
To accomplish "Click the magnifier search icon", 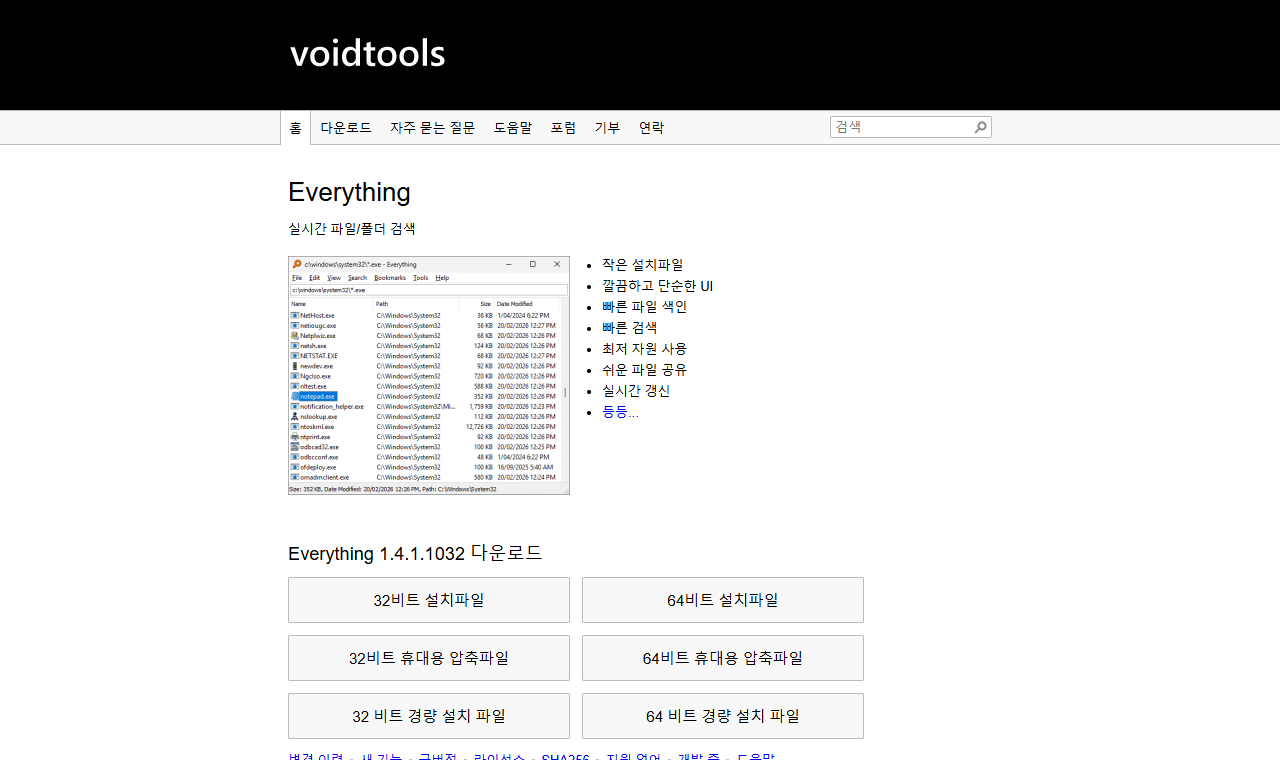I will pyautogui.click(x=981, y=127).
